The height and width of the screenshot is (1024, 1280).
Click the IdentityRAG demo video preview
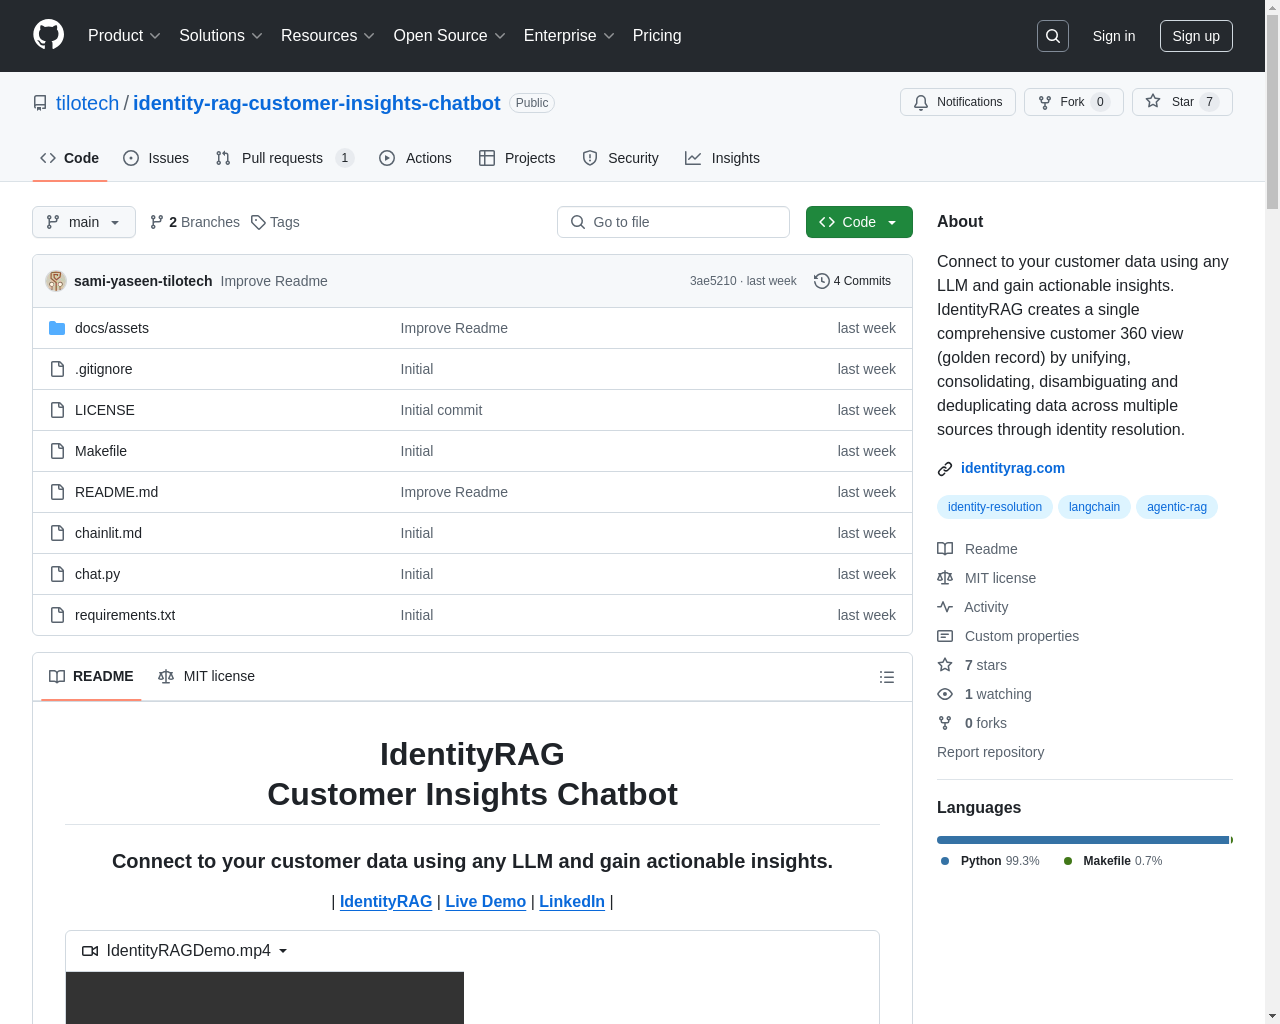[x=265, y=998]
